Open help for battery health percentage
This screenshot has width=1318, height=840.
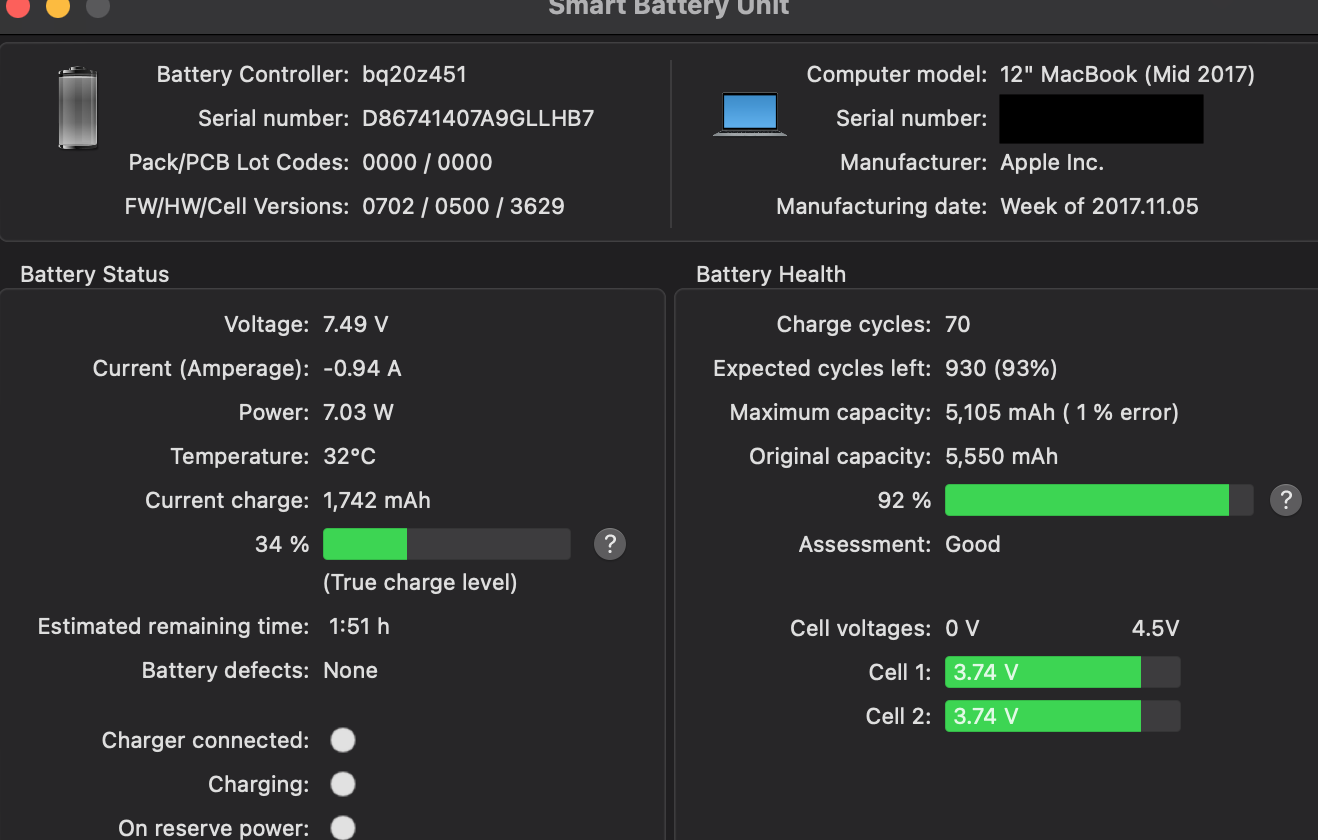coord(1286,500)
